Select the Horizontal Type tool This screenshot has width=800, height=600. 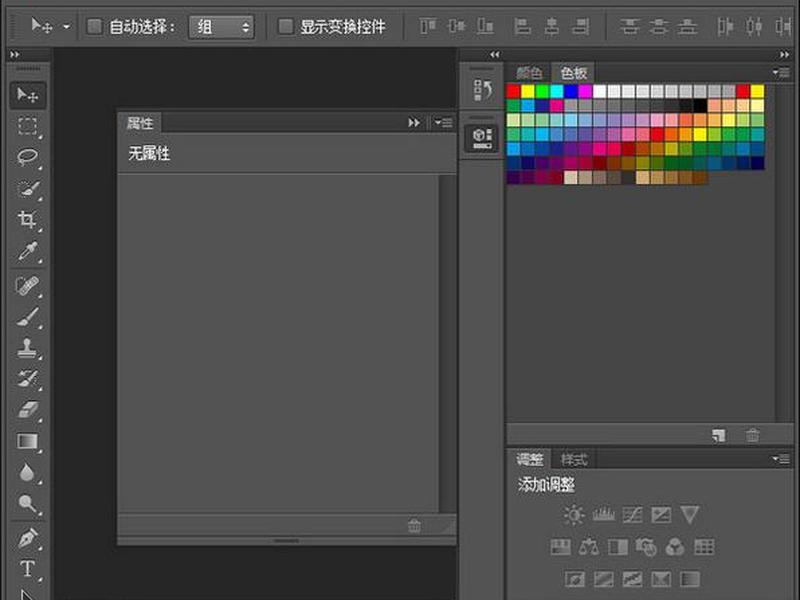[x=28, y=569]
